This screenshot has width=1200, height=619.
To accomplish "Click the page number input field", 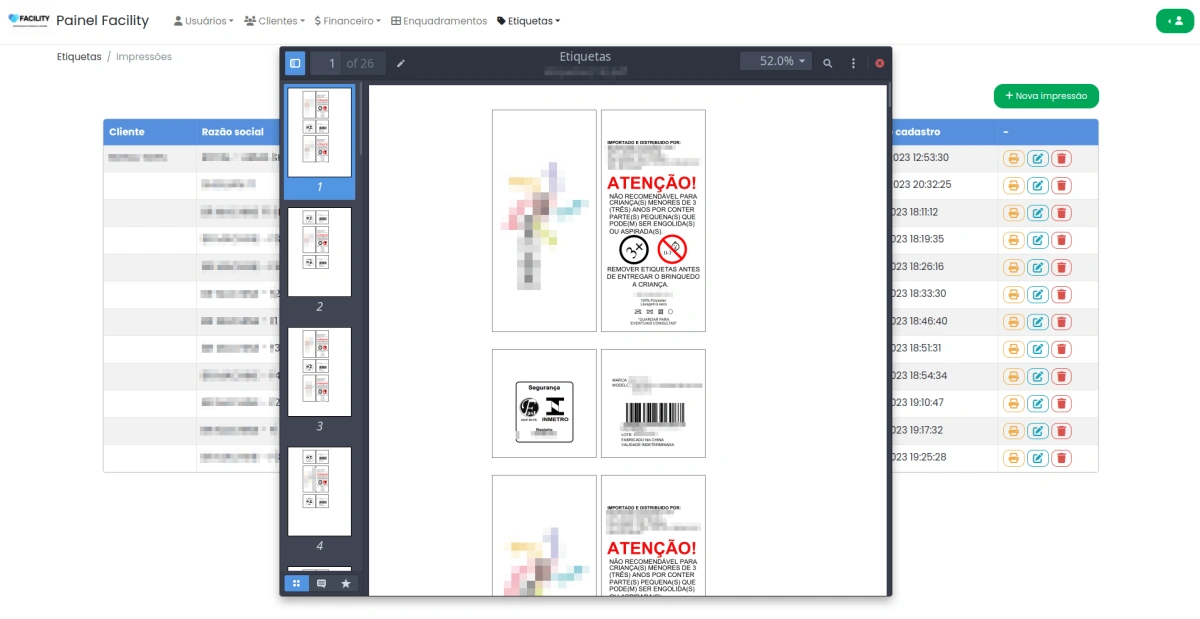I will [x=326, y=63].
